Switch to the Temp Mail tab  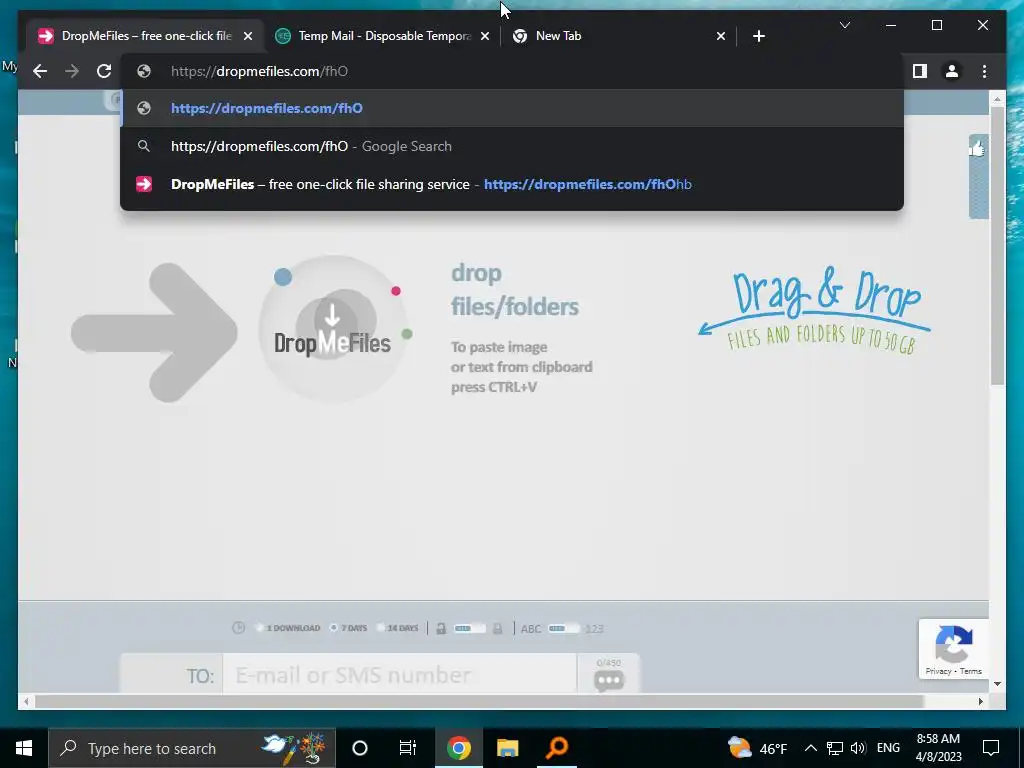382,36
